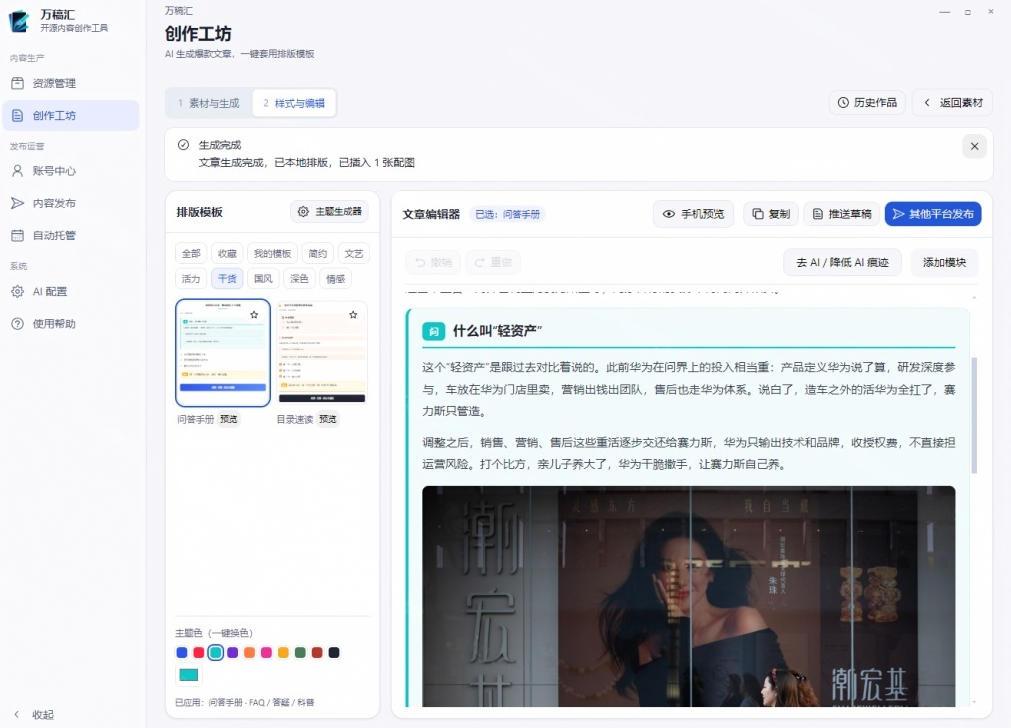Click the 万稿汇 app logo
Image resolution: width=1011 pixels, height=728 pixels.
click(x=19, y=21)
